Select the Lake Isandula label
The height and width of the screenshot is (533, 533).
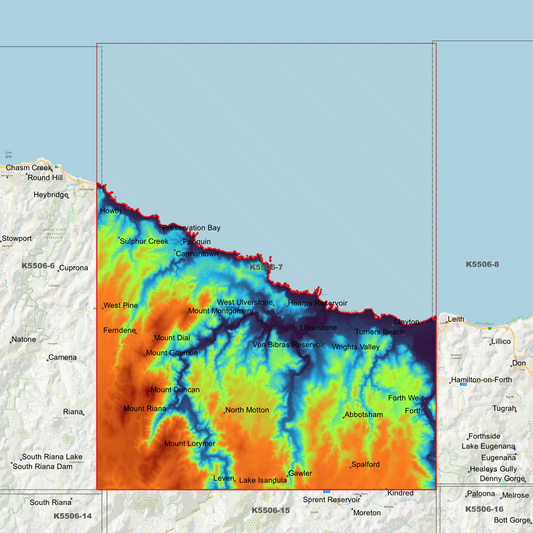click(263, 480)
